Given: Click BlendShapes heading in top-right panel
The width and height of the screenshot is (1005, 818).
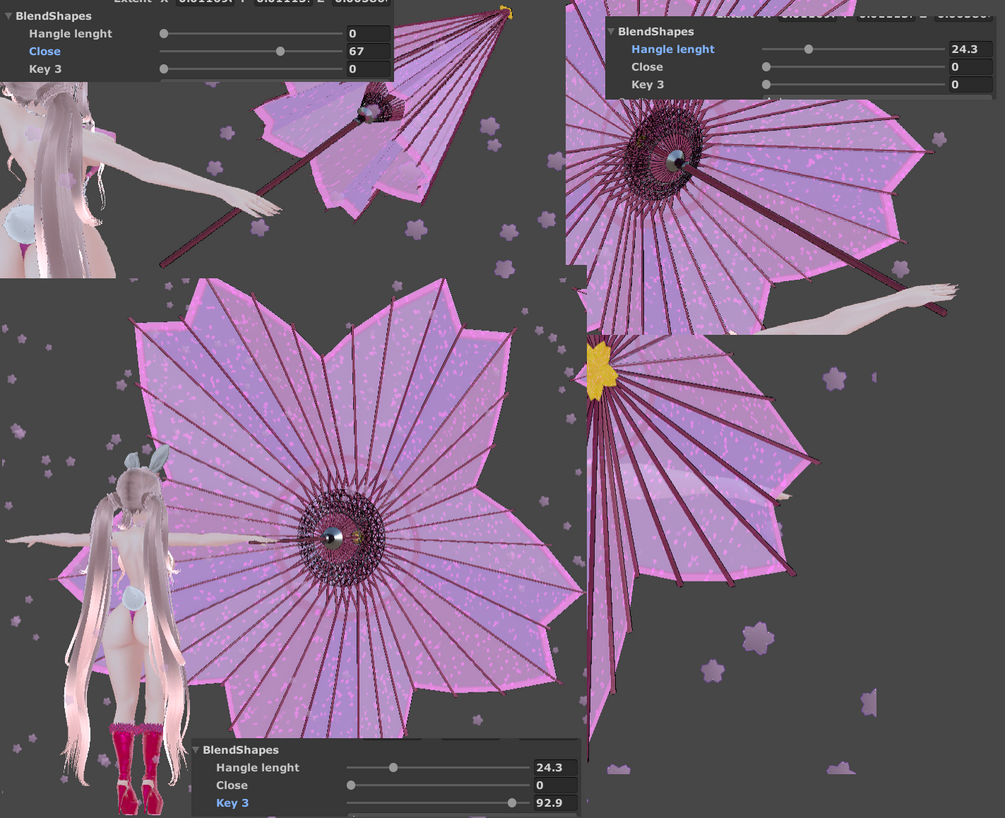Looking at the screenshot, I should [x=656, y=31].
